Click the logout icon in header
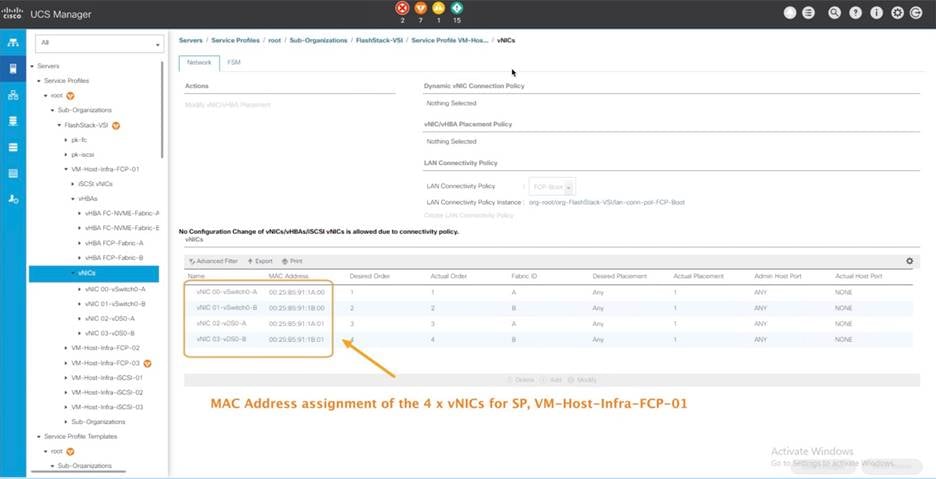The width and height of the screenshot is (936, 479). pos(916,13)
